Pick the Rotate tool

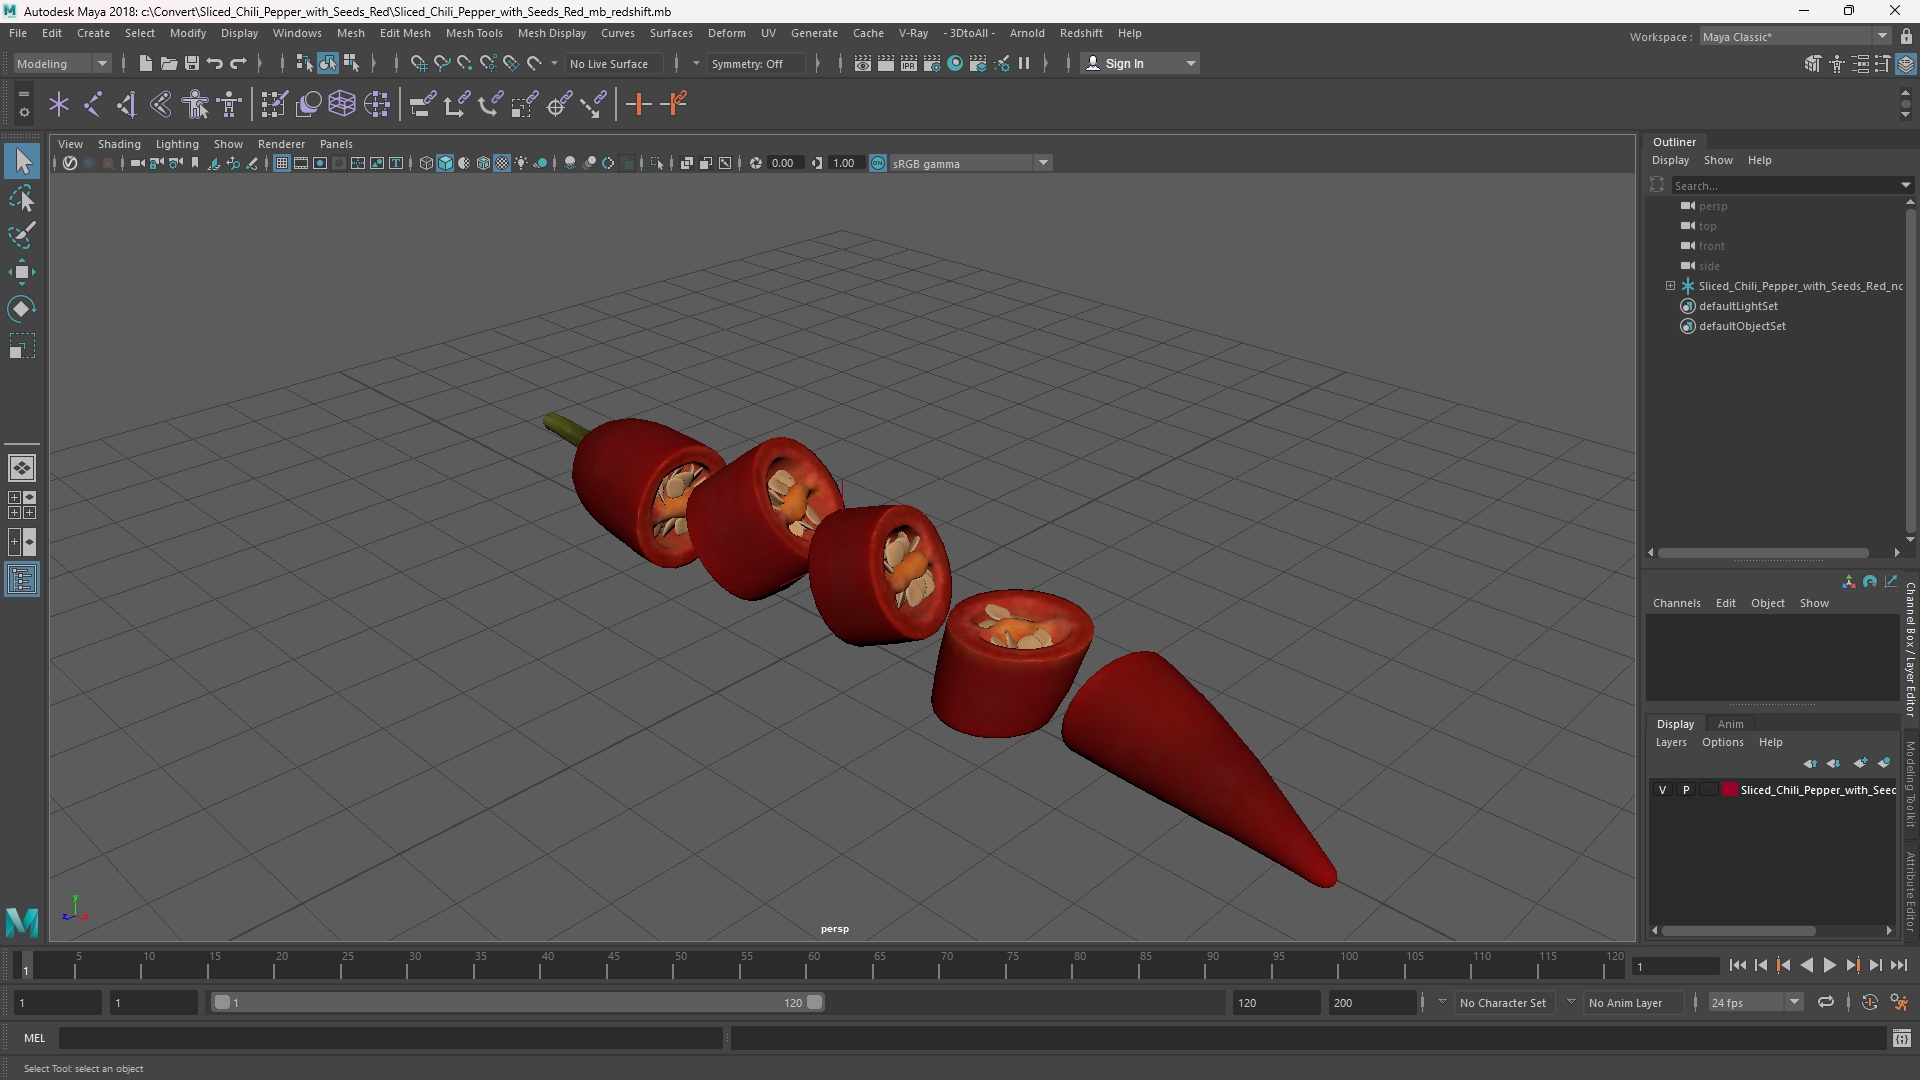tap(22, 309)
